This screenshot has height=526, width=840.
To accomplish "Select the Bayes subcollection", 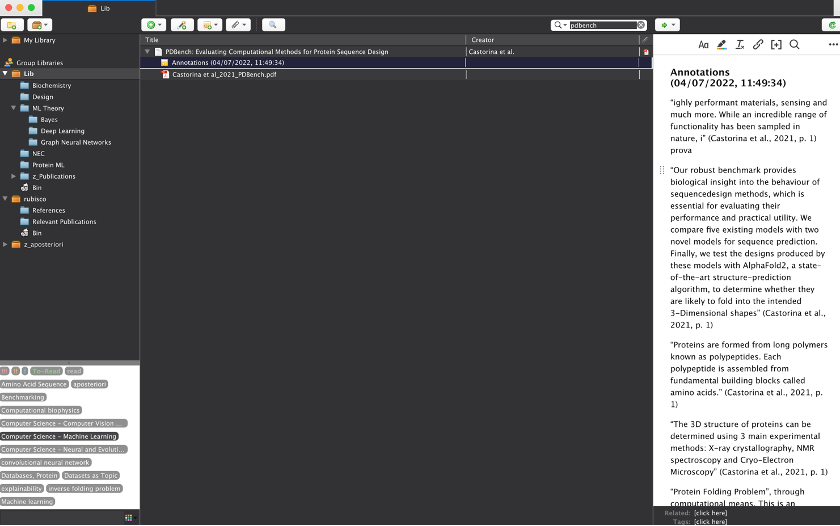I will (x=49, y=119).
